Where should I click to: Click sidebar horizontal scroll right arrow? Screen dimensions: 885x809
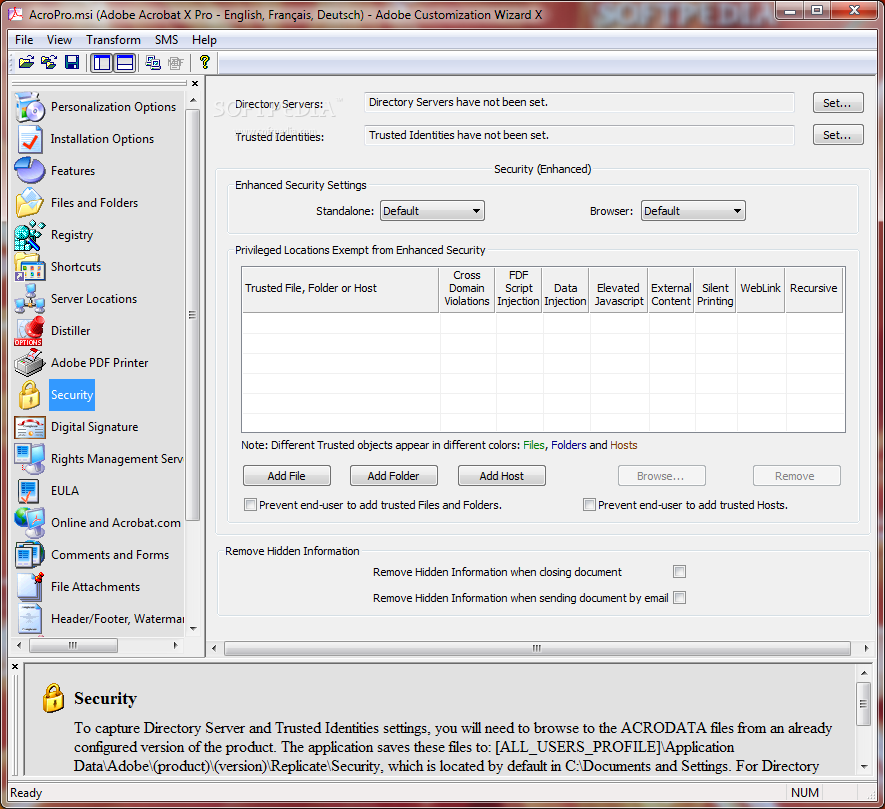pos(176,645)
